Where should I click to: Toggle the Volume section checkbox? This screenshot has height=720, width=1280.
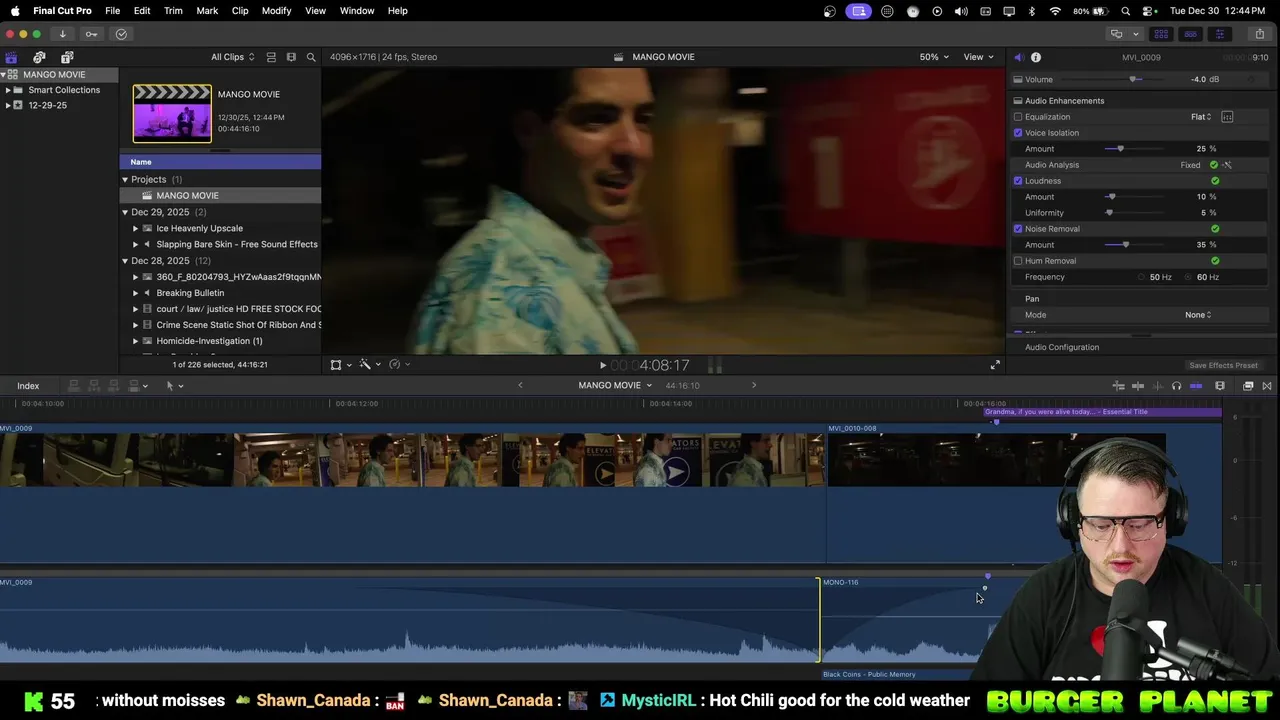coord(1018,79)
